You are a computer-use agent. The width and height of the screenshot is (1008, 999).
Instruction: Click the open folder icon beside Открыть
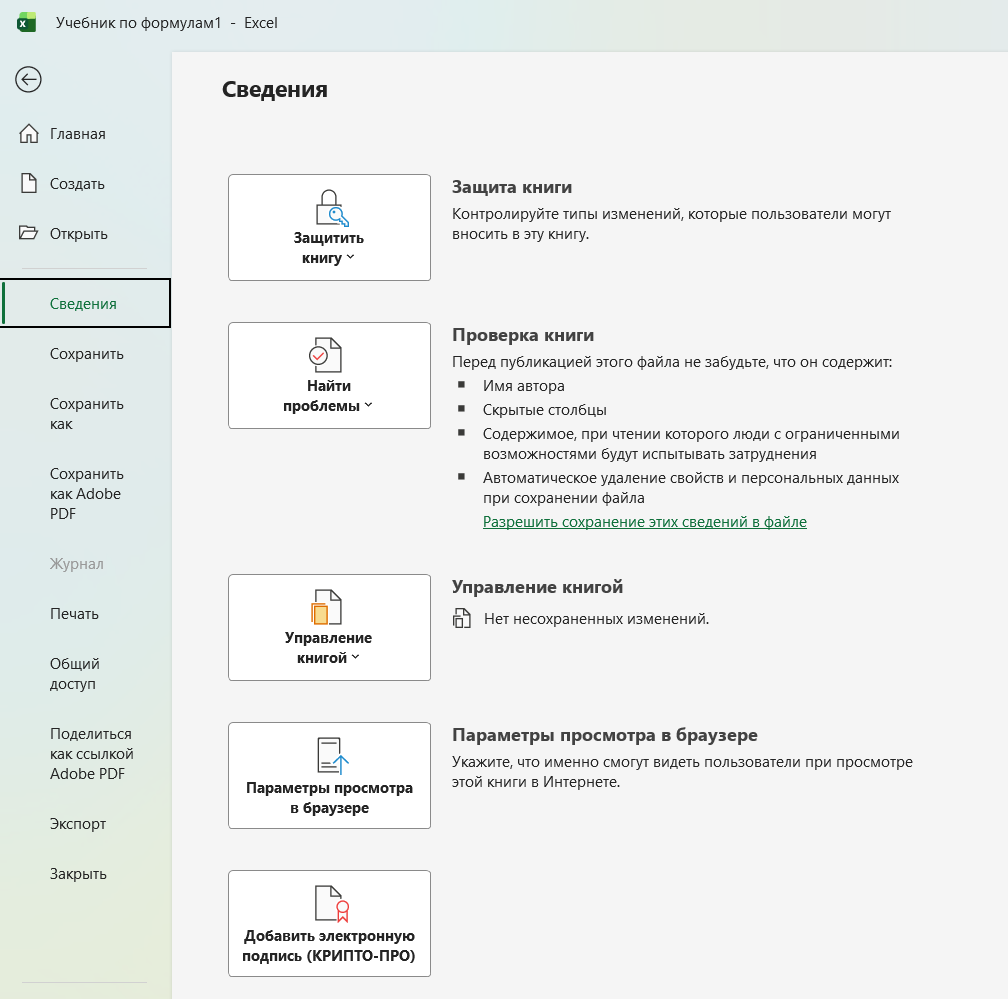tap(28, 233)
